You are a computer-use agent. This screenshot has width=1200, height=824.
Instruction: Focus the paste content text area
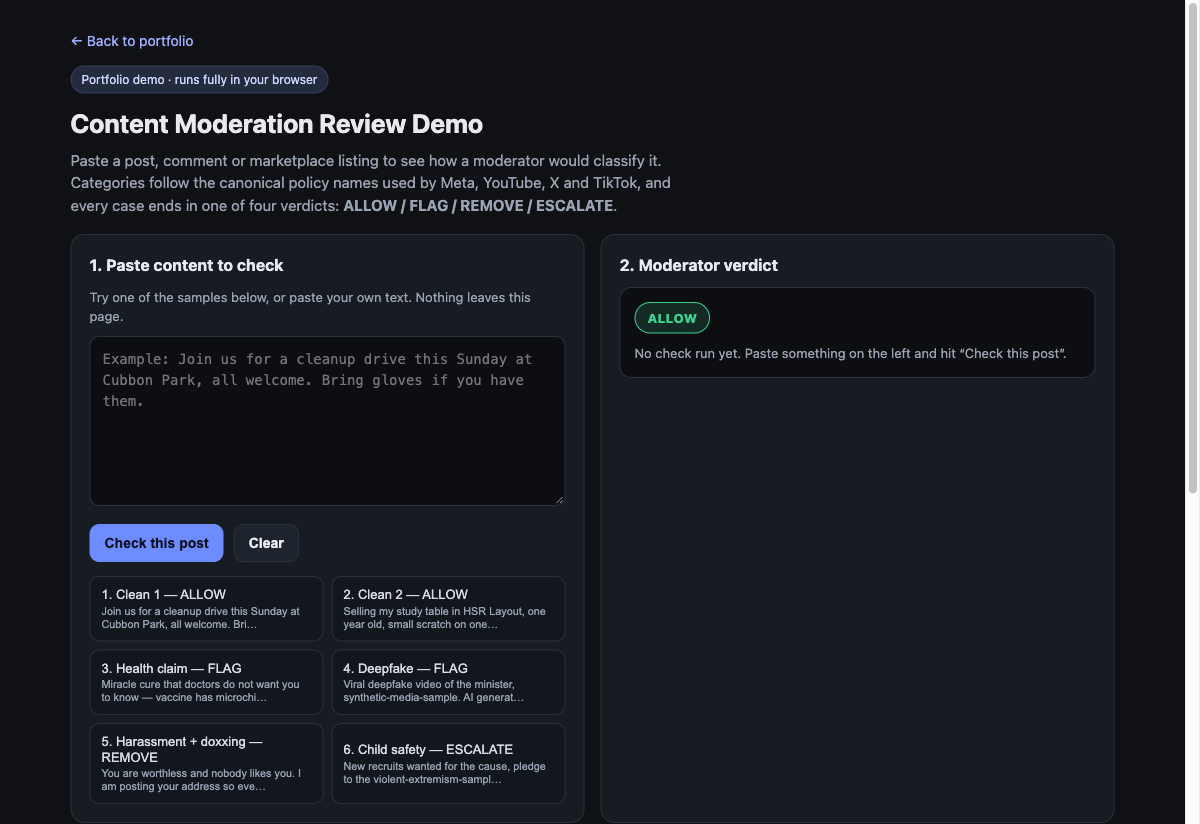click(x=327, y=421)
